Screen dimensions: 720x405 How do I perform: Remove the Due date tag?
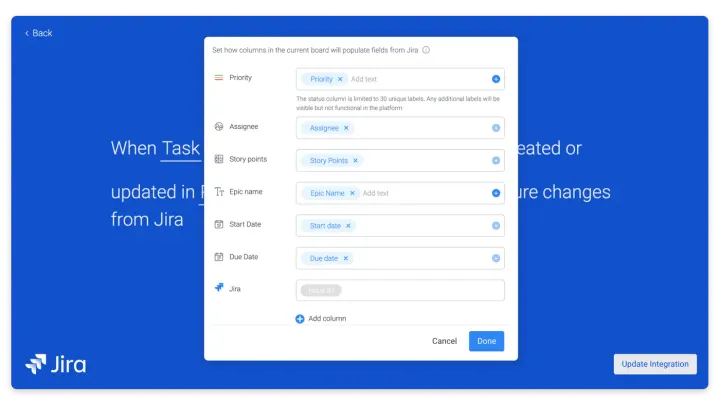coord(345,259)
